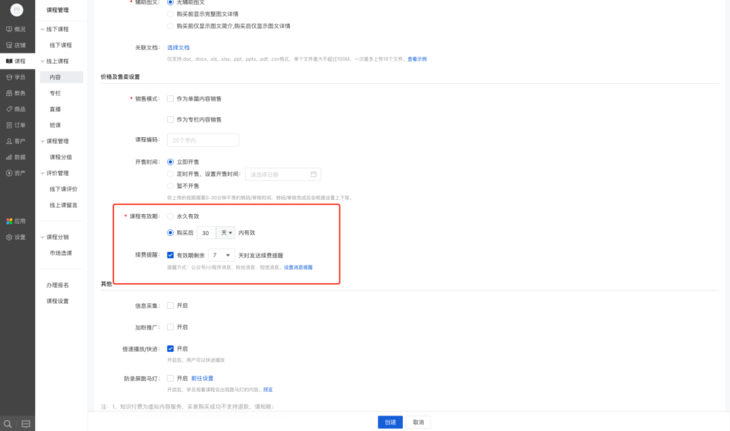The image size is (730, 431).
Task: Open the 应用 apps colorful grid icon
Action: 9,221
